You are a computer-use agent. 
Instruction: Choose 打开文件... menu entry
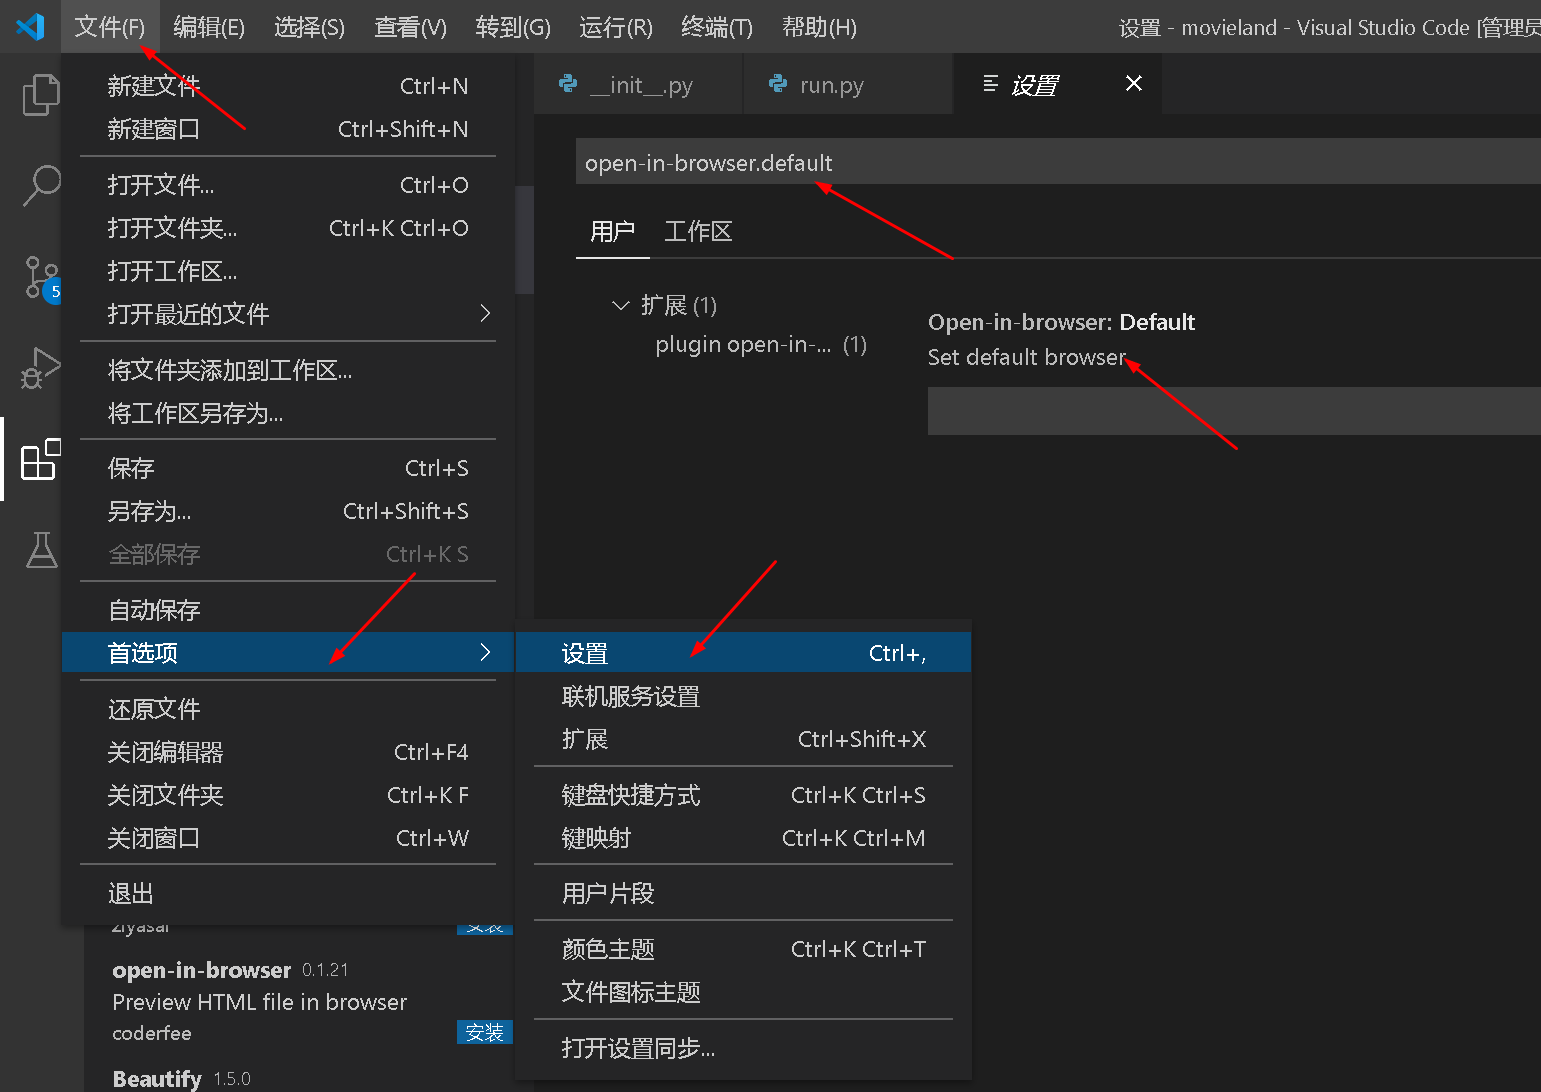(x=288, y=185)
